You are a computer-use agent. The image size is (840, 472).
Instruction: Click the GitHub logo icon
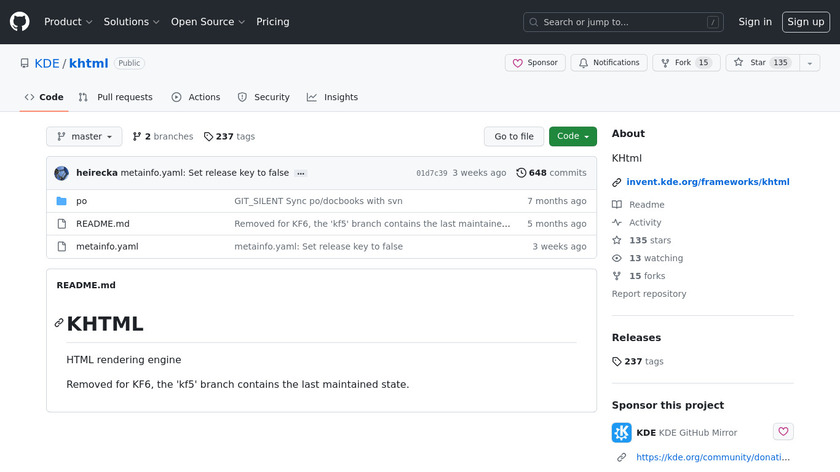[x=20, y=21]
